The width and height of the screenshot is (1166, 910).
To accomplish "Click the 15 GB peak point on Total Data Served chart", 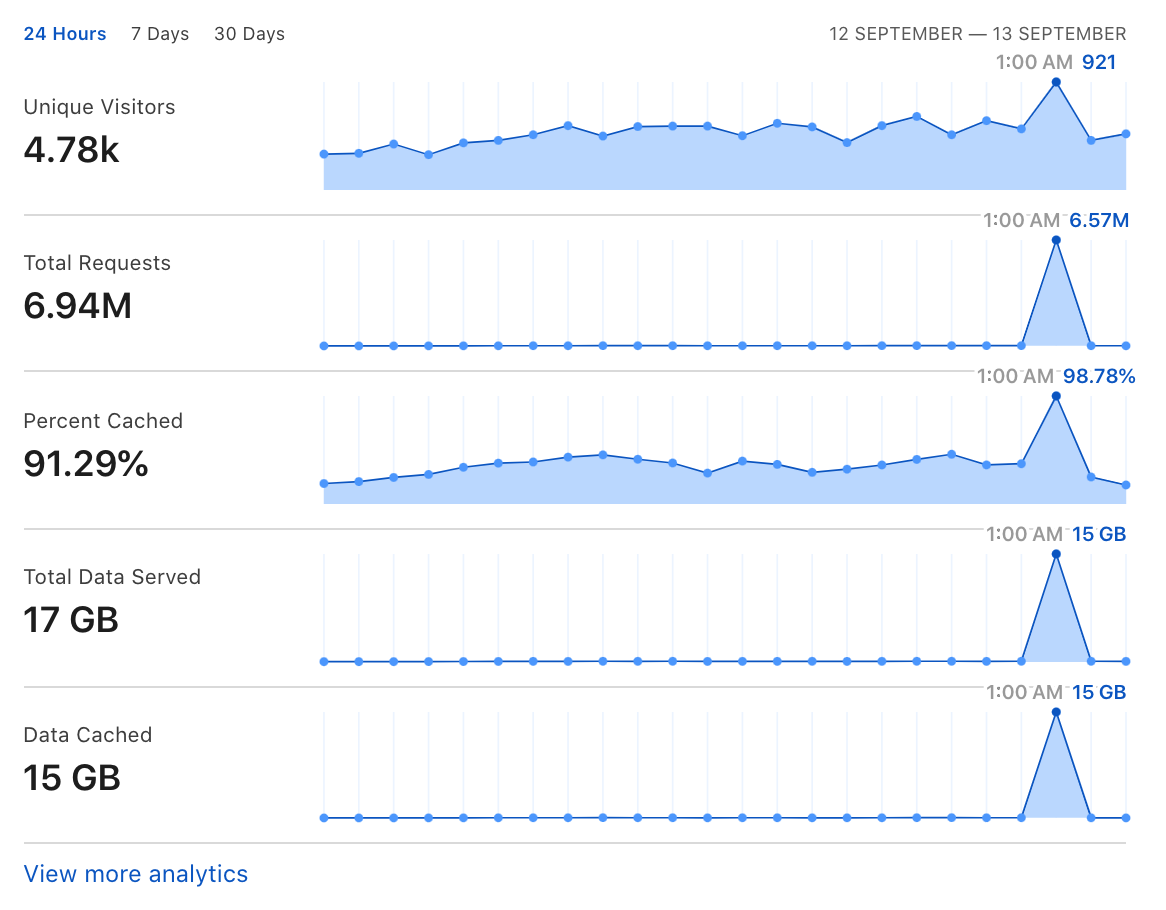I will click(x=1056, y=554).
